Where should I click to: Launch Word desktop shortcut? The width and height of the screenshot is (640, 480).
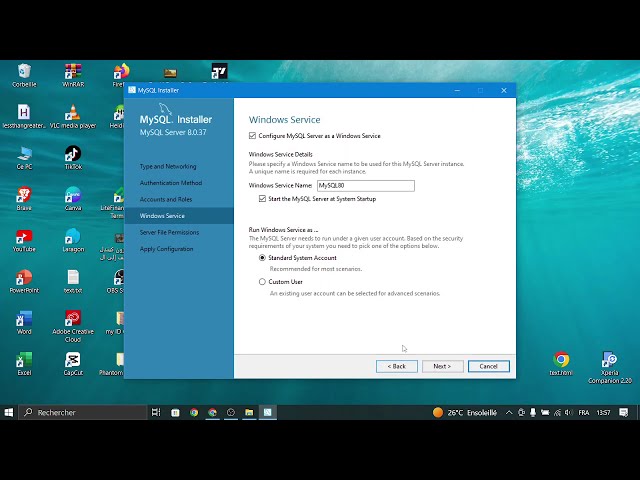coord(24,322)
